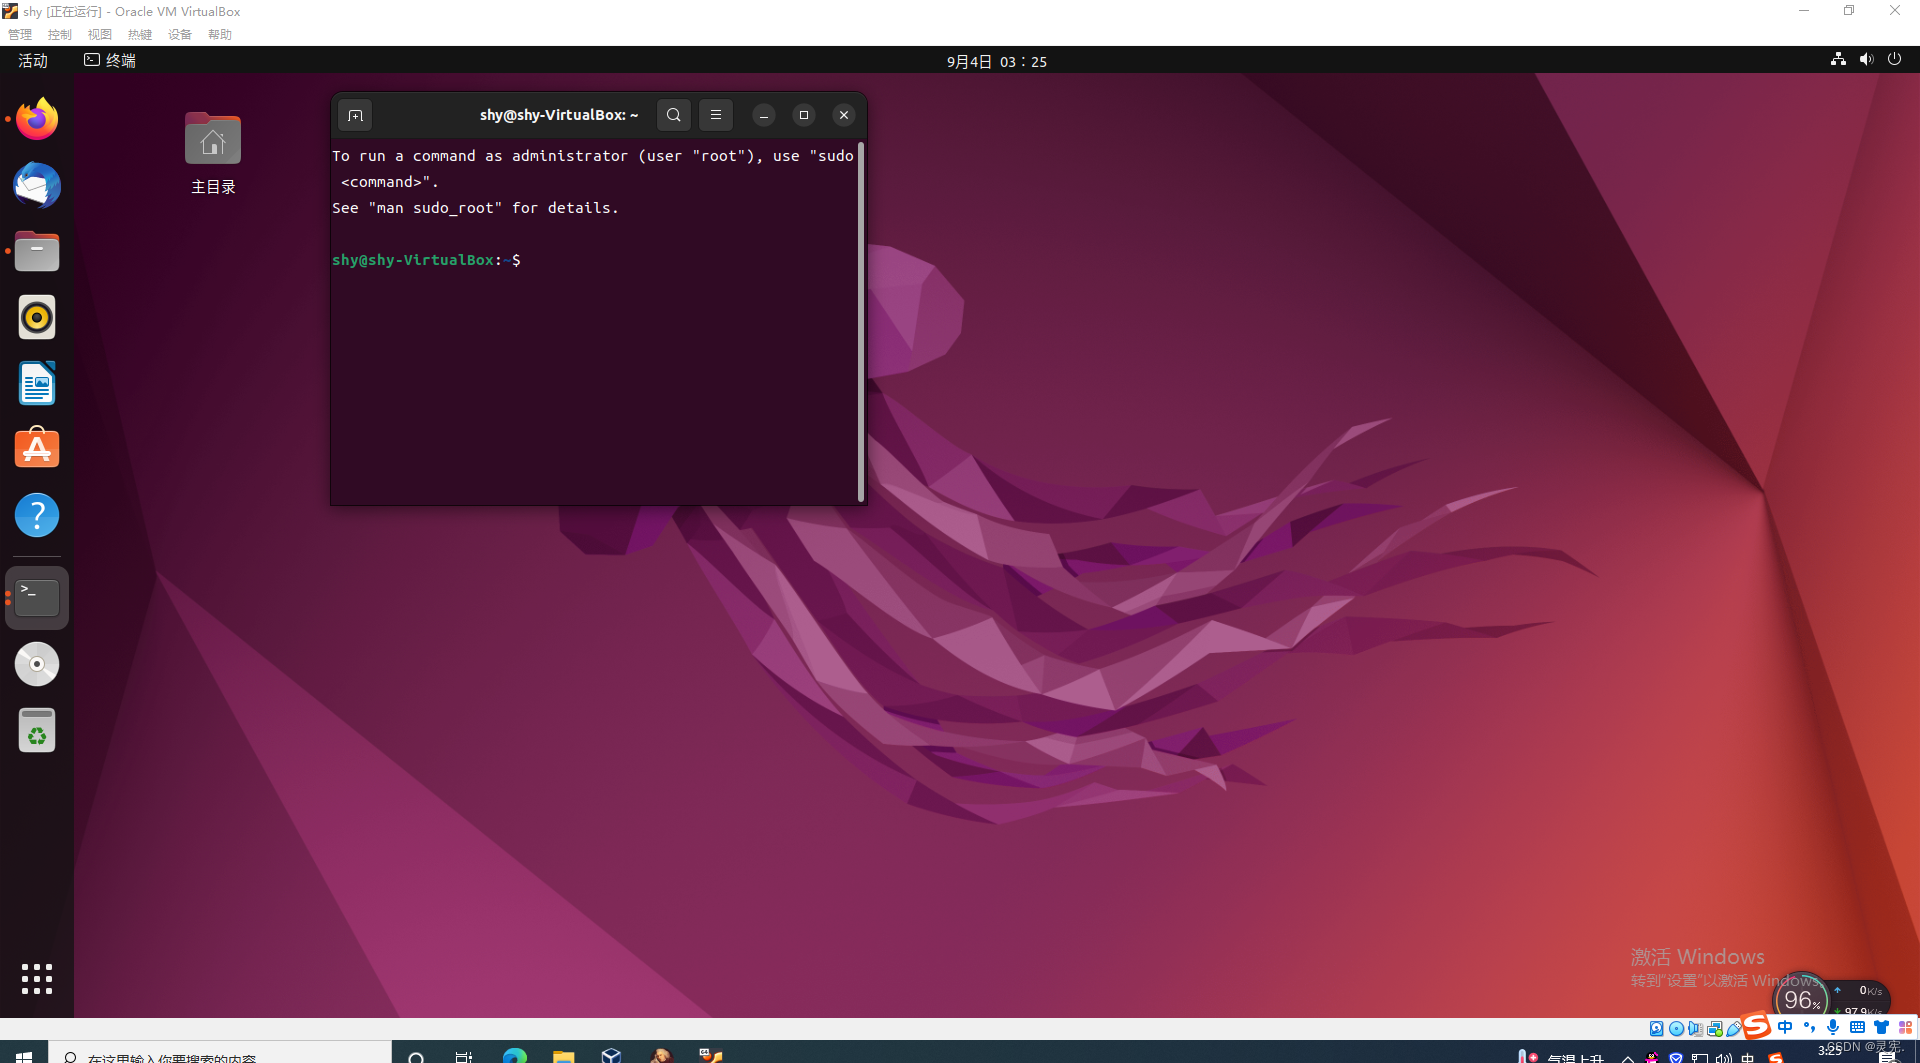This screenshot has height=1063, width=1920.
Task: Click the network icon in Ubuntu top bar
Action: (x=1838, y=60)
